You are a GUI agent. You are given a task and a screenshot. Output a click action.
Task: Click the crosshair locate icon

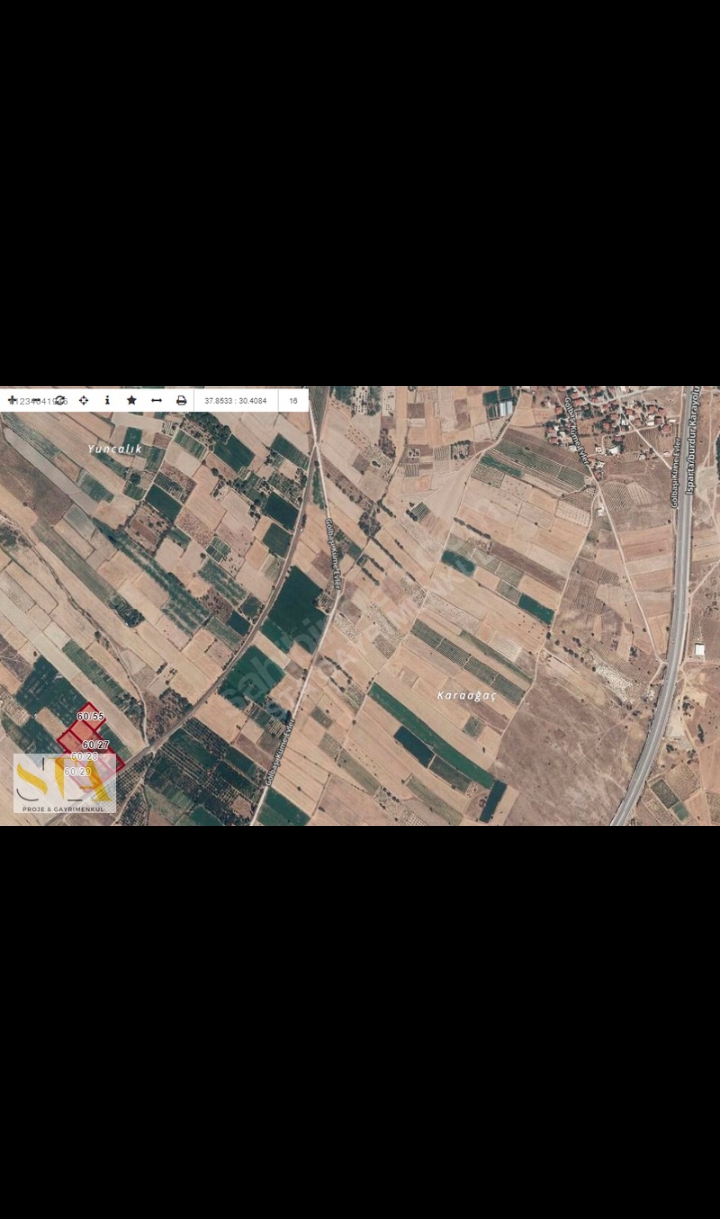click(x=84, y=400)
